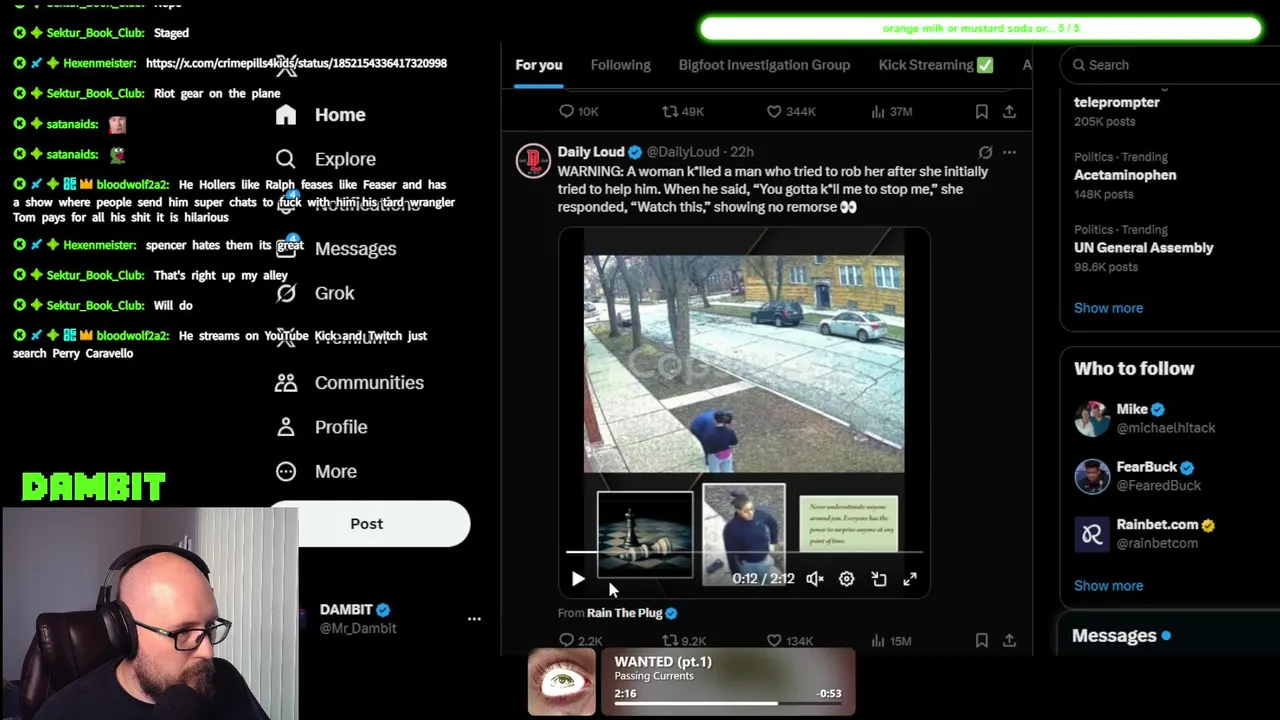Open Messages from the sidebar
1280x720 pixels.
click(x=335, y=248)
